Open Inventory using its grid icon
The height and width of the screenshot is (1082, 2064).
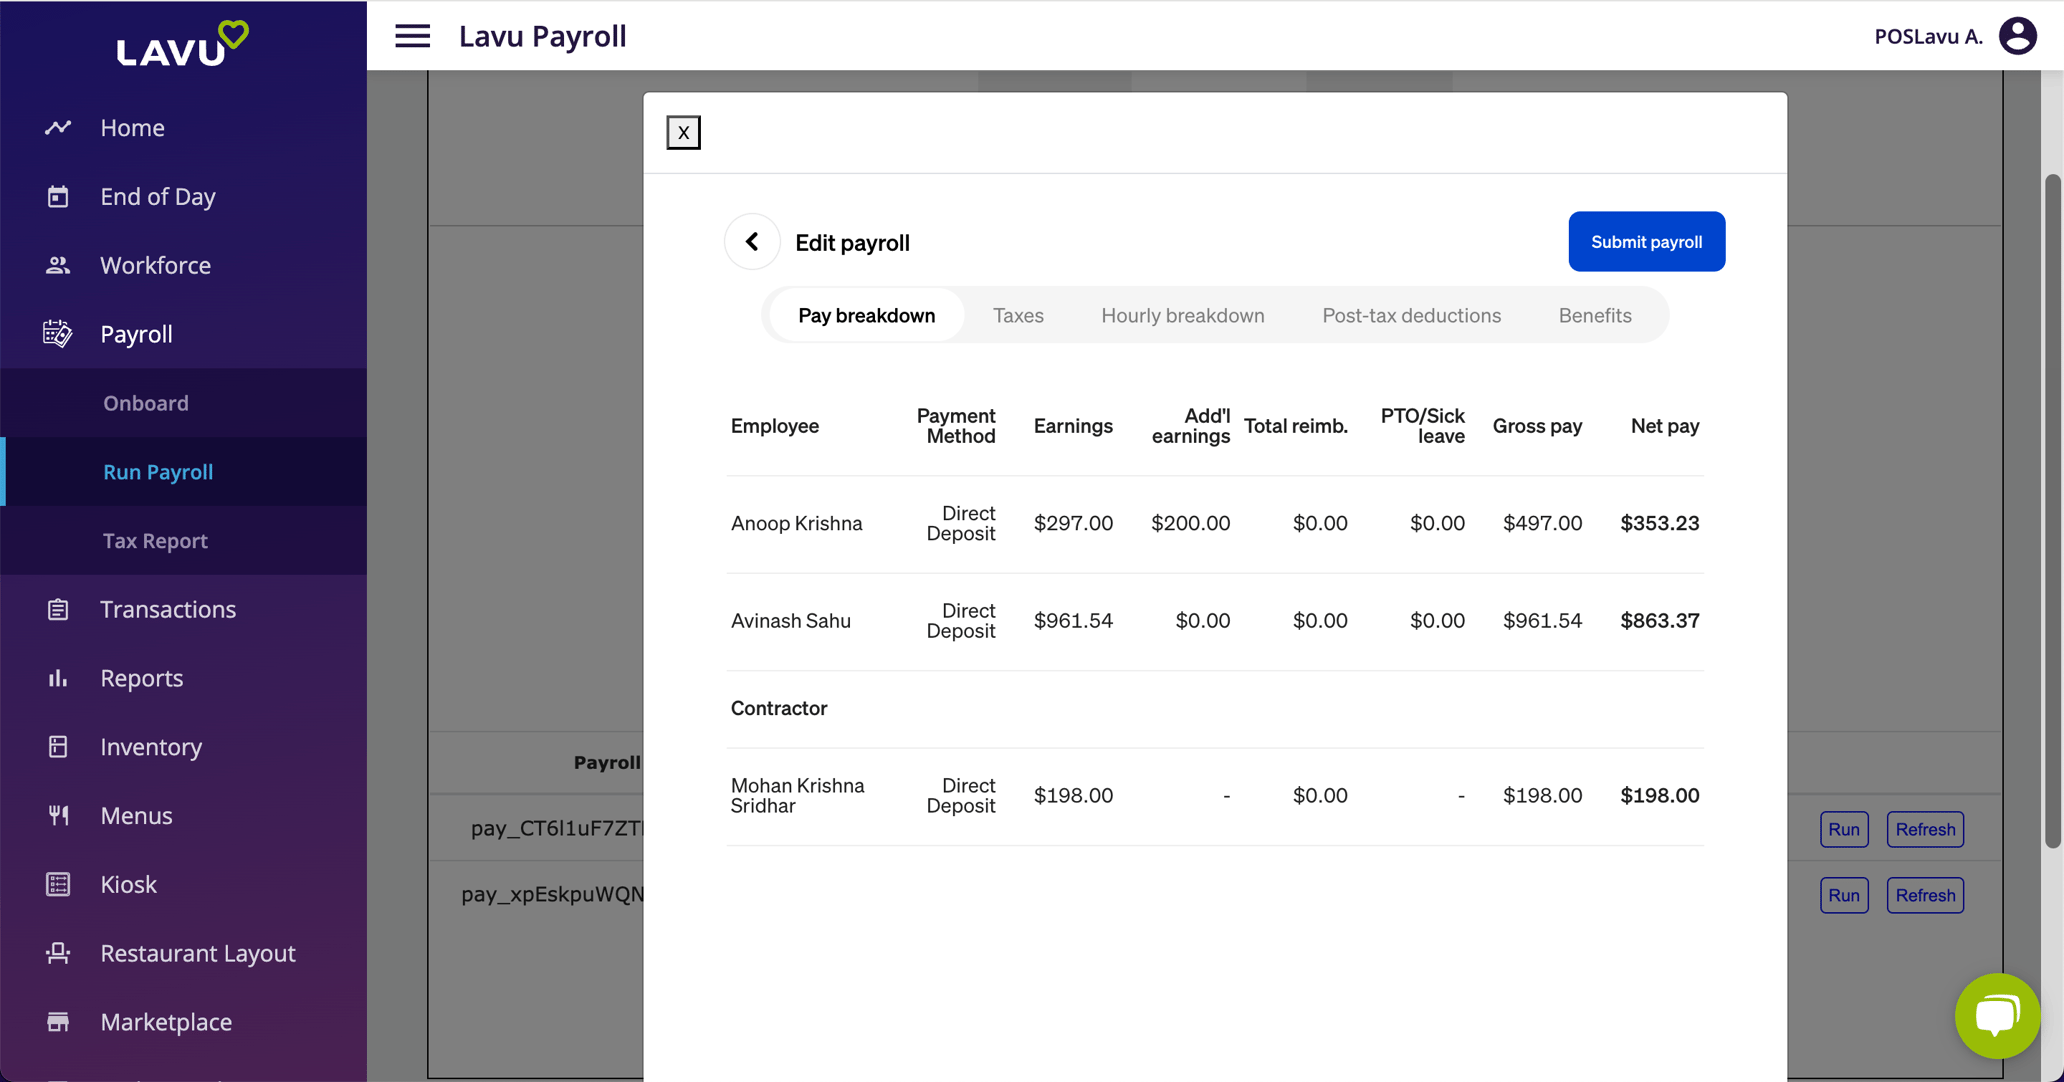pos(57,747)
